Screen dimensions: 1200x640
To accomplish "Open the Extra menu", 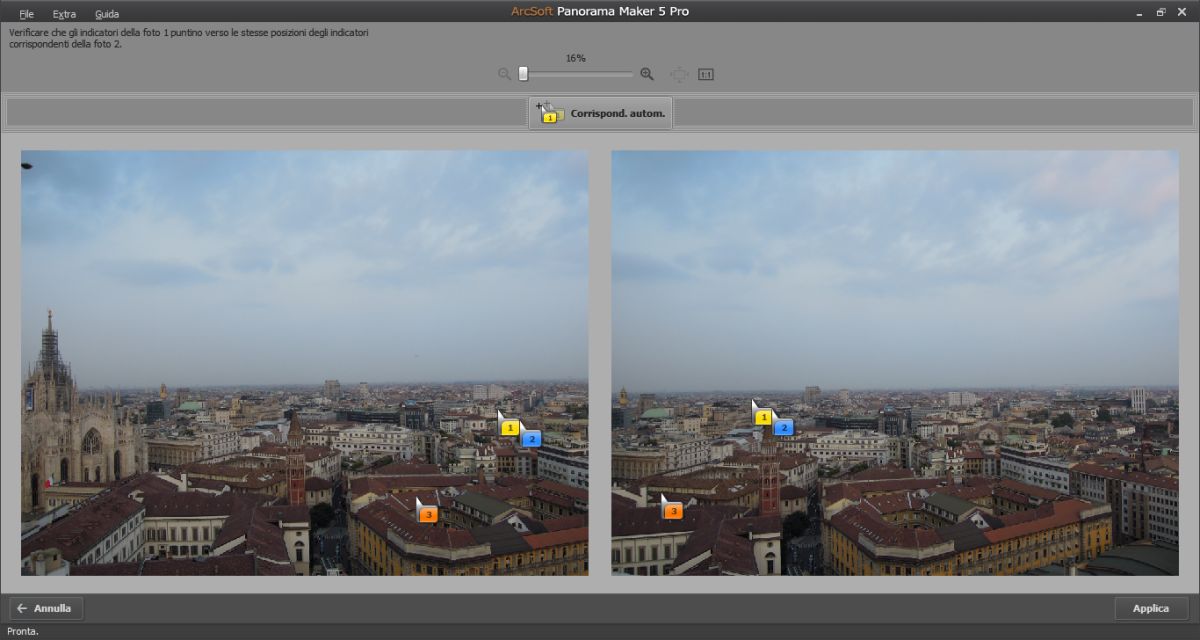I will 64,14.
